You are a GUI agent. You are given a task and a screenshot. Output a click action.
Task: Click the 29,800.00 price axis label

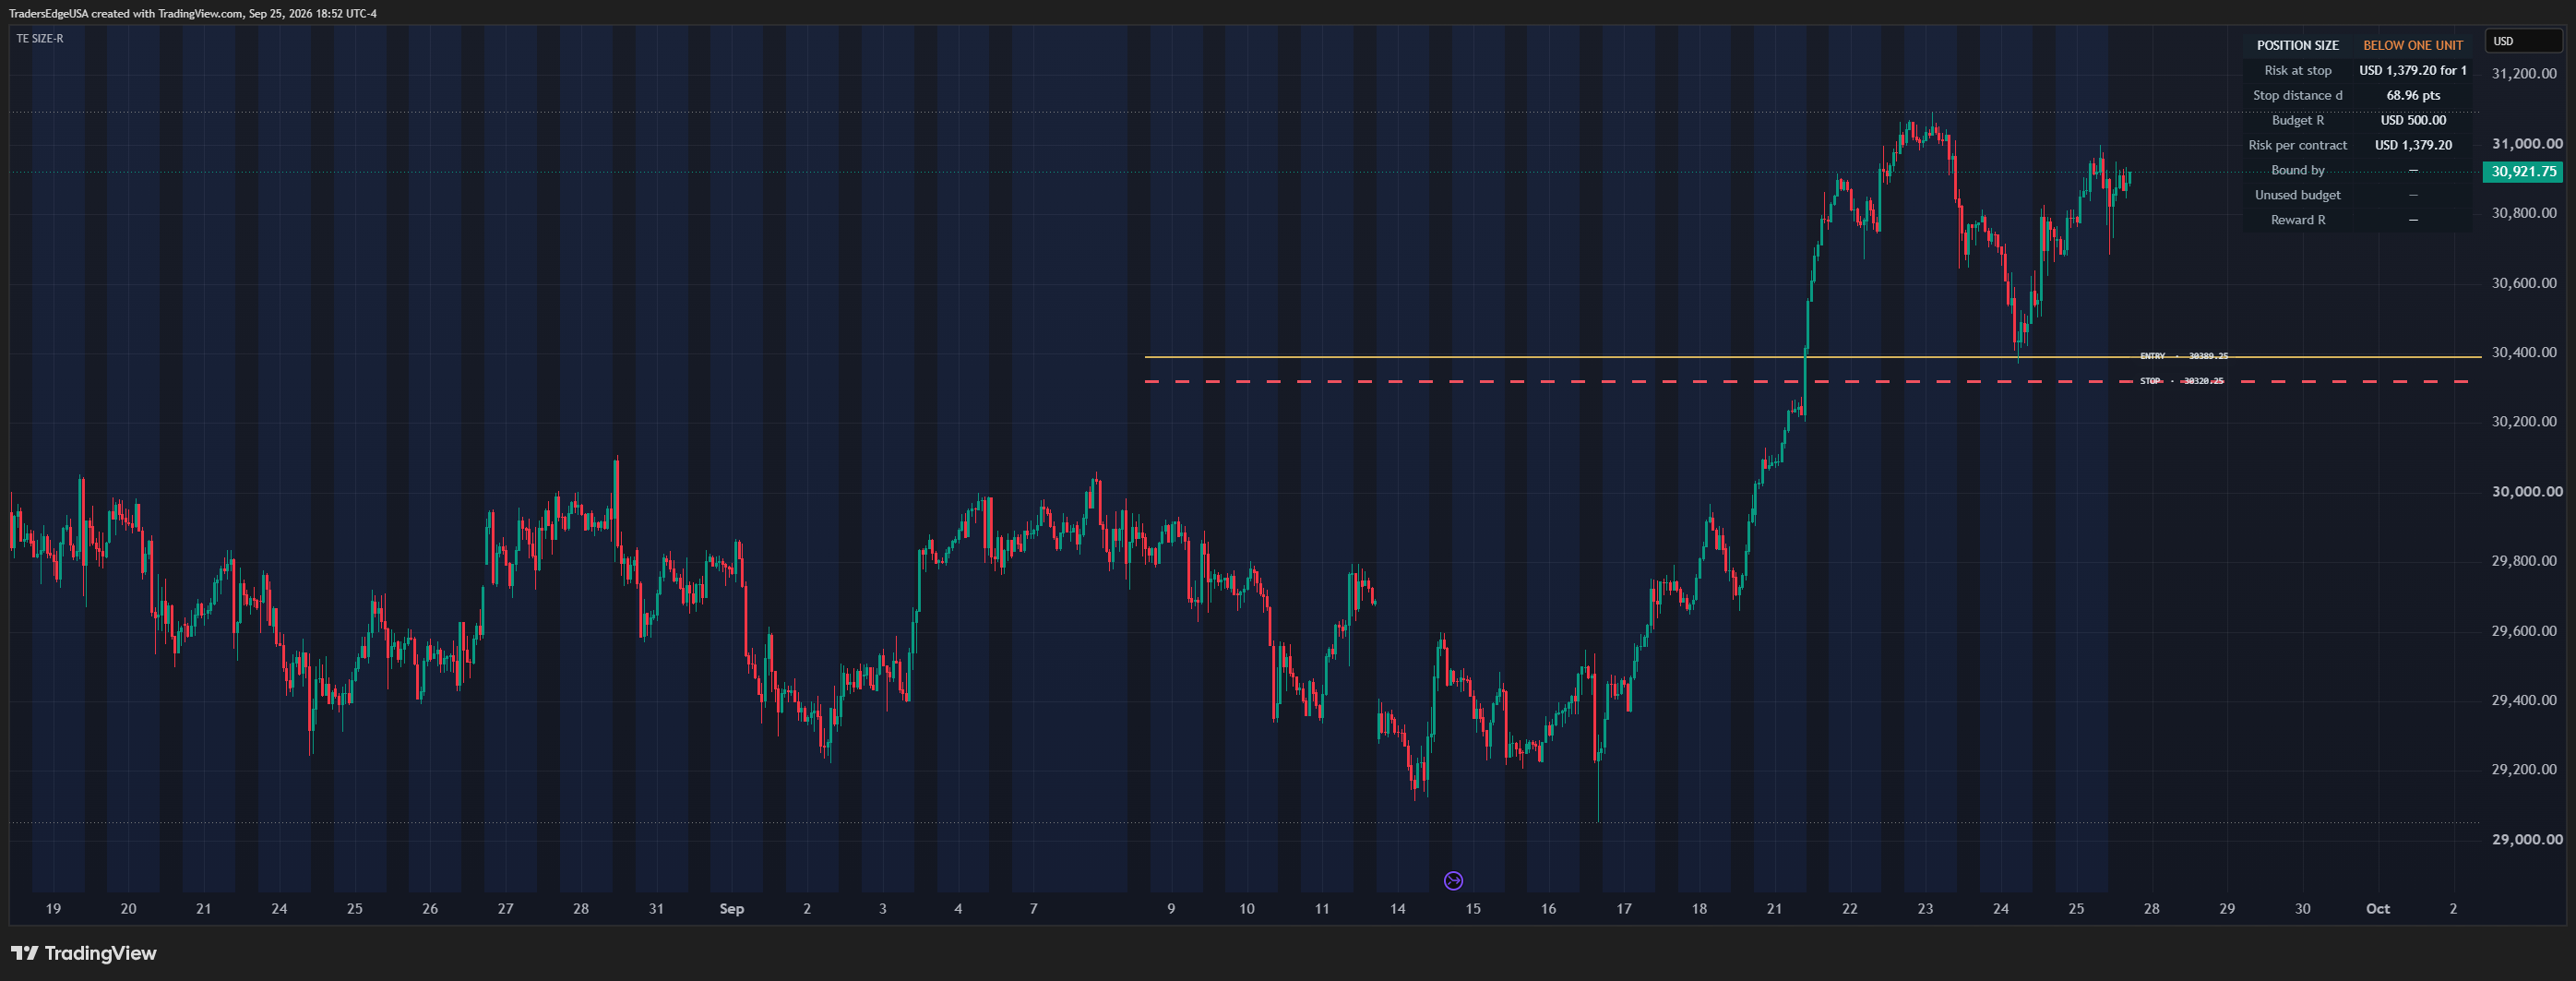2523,561
